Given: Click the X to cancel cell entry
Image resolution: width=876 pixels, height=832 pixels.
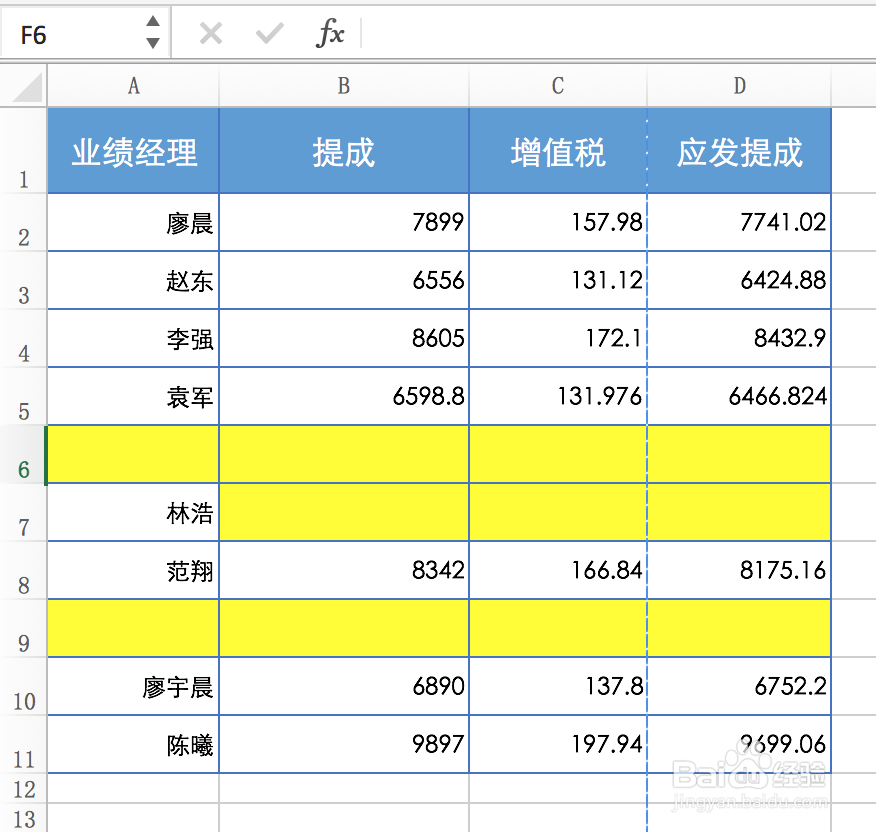Looking at the screenshot, I should 209,33.
